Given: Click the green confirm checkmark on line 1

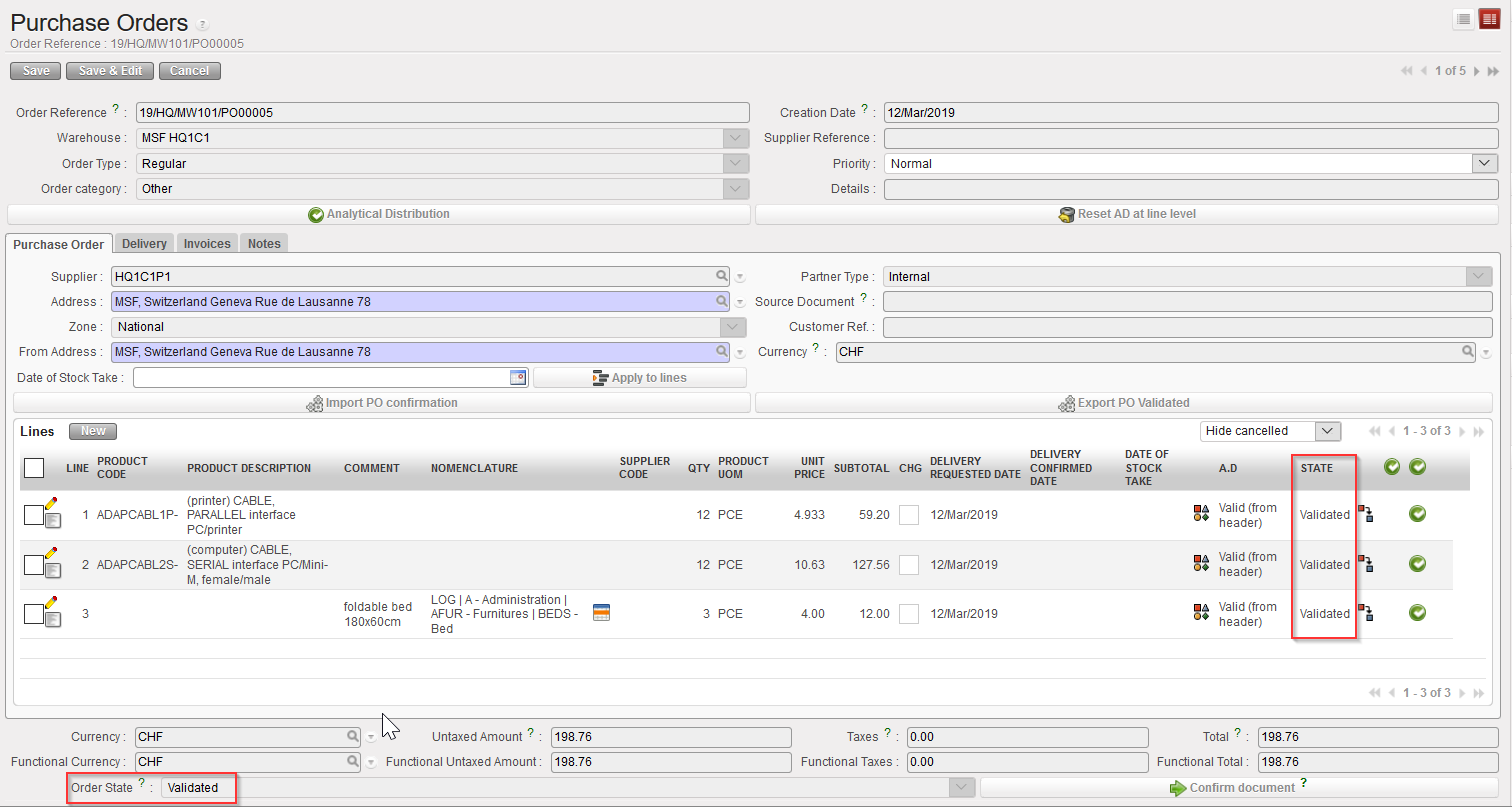Looking at the screenshot, I should click(x=1417, y=514).
